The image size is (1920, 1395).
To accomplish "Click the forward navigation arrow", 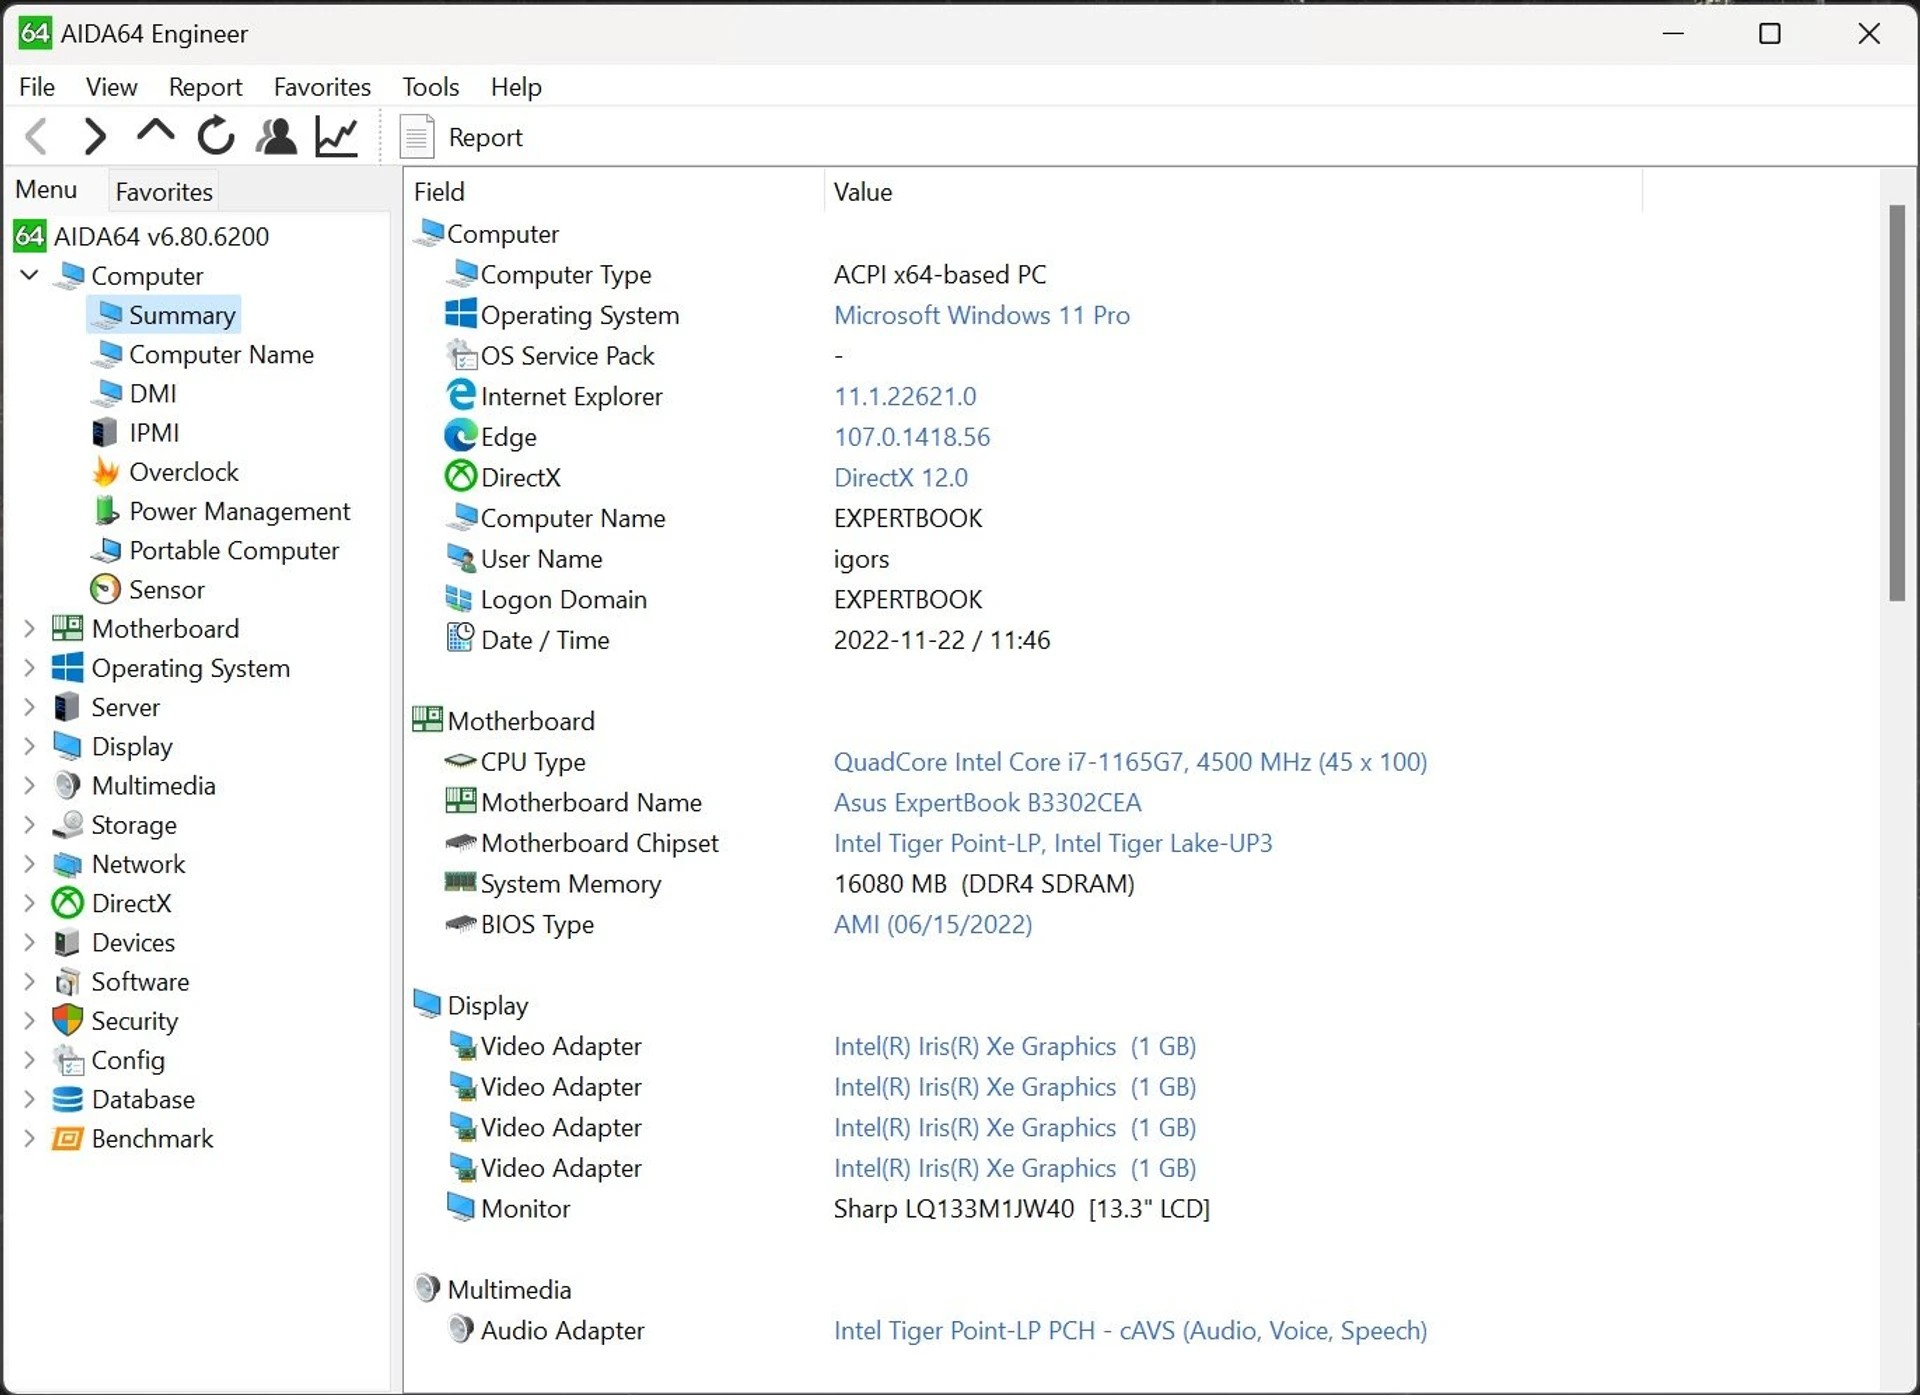I will (94, 136).
